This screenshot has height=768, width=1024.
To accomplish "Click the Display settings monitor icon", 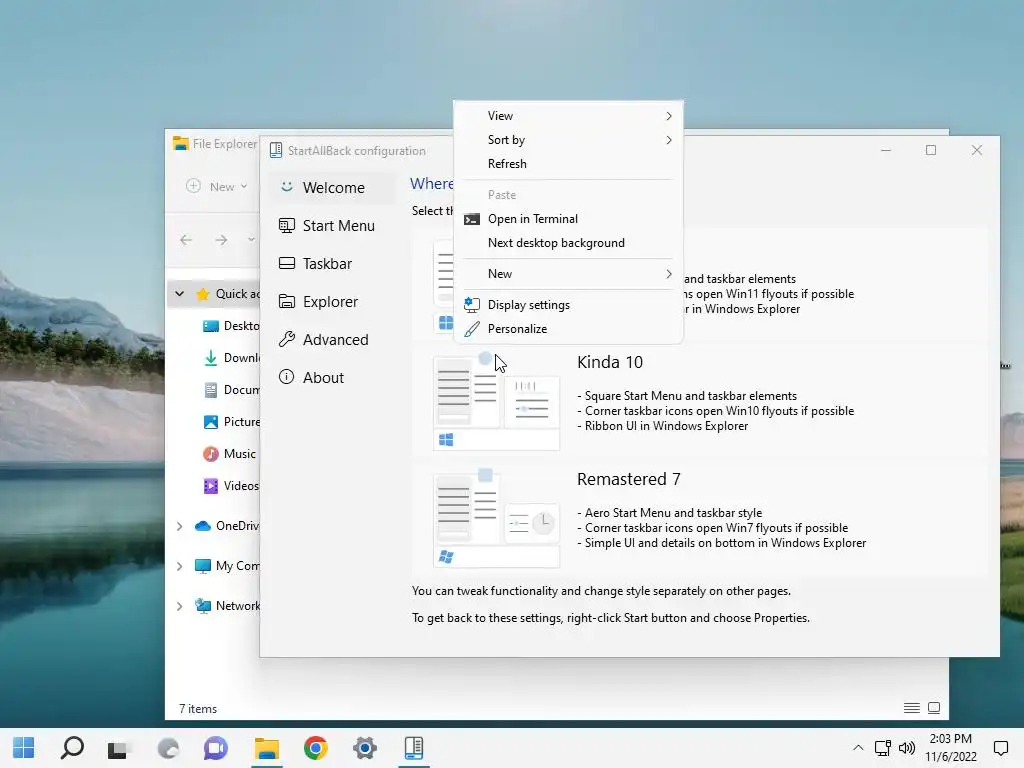I will [x=472, y=305].
